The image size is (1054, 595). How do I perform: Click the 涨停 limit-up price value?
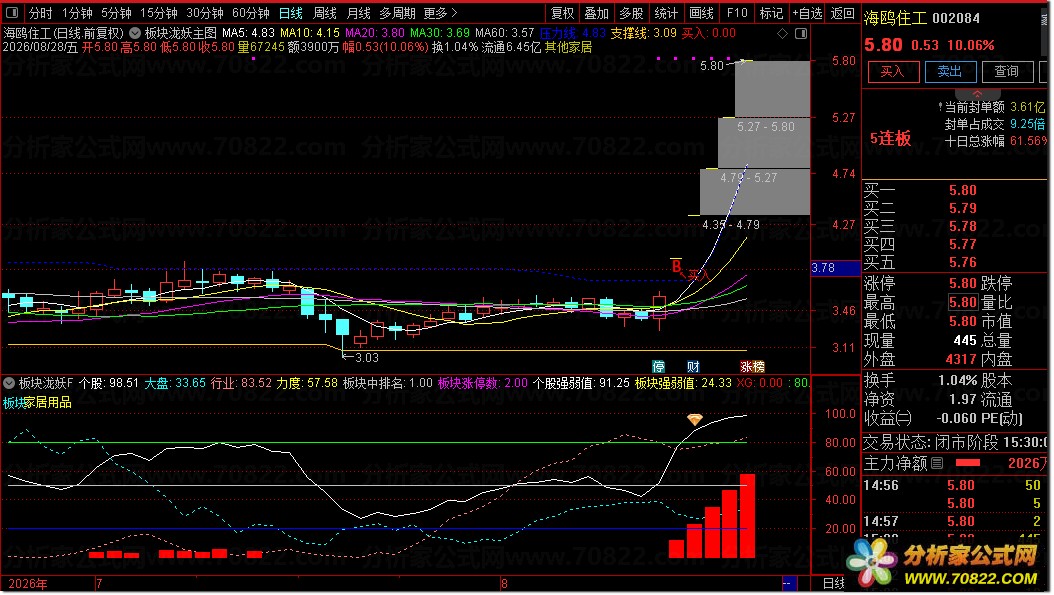pos(962,283)
